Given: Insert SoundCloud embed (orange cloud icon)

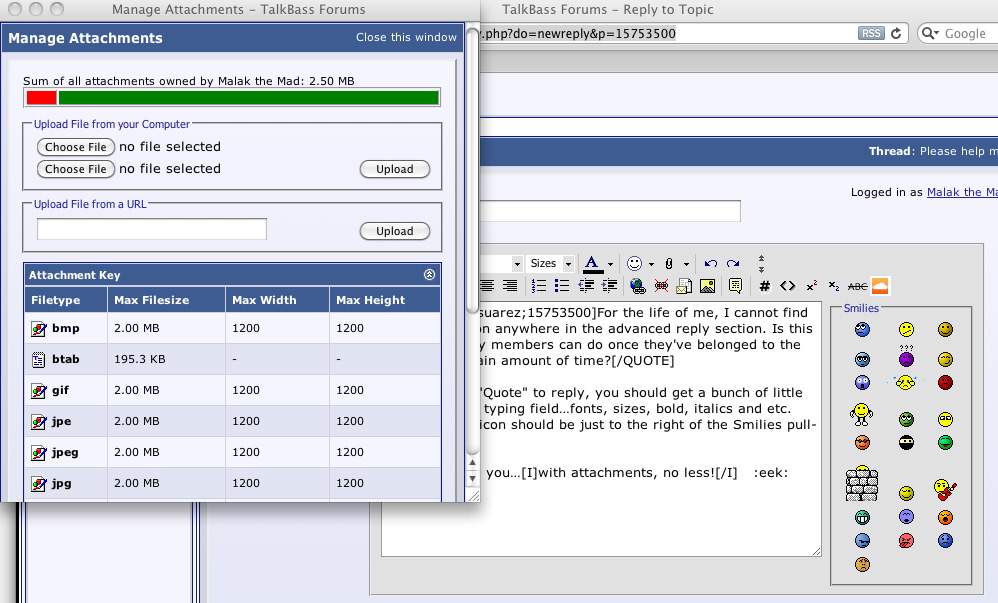Looking at the screenshot, I should pyautogui.click(x=880, y=286).
